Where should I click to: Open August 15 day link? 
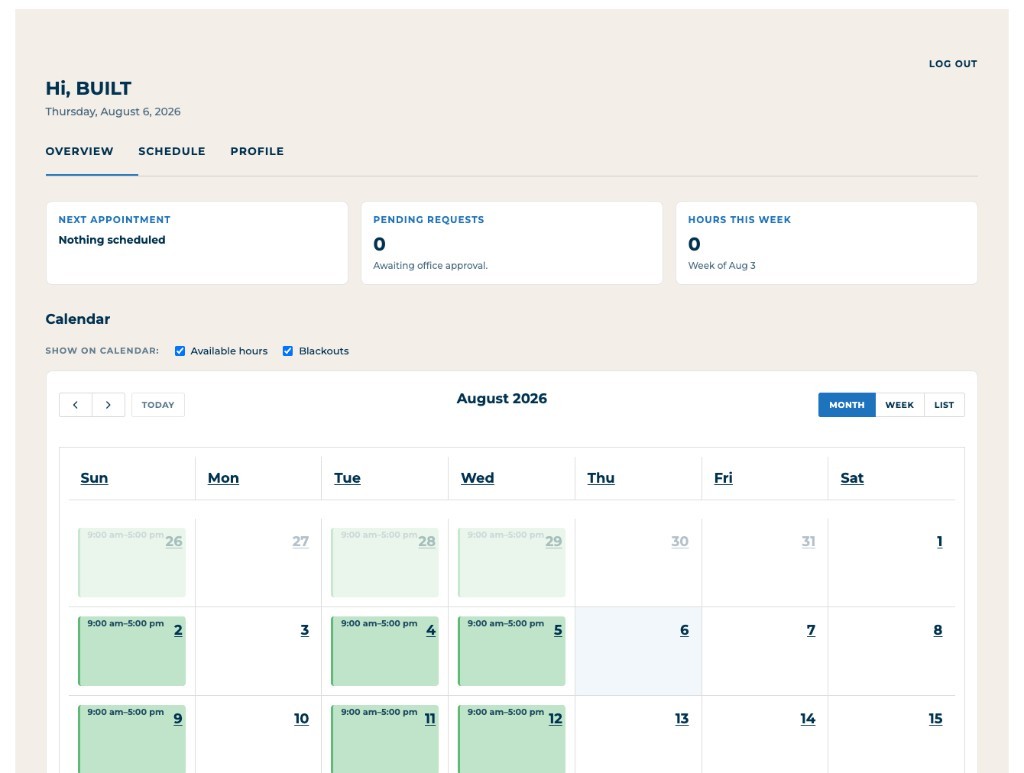[935, 719]
